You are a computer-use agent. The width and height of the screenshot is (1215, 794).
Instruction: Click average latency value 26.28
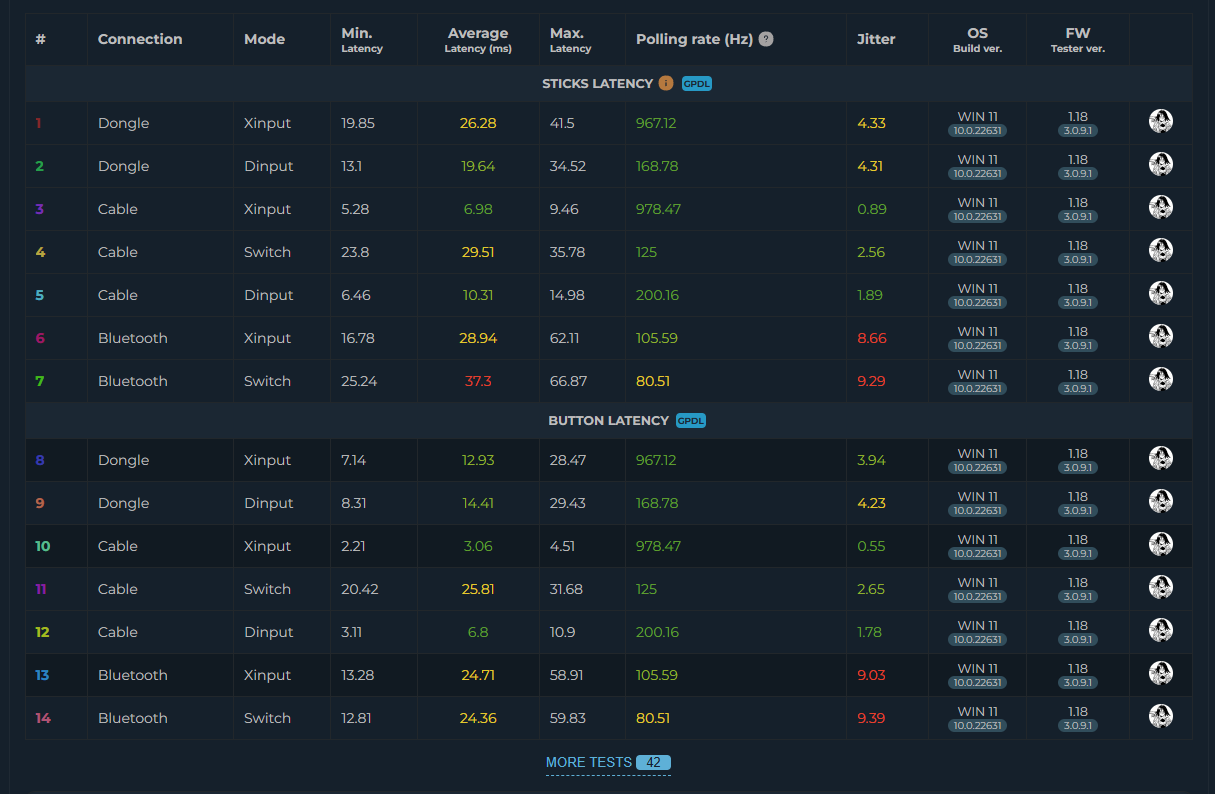click(x=478, y=123)
